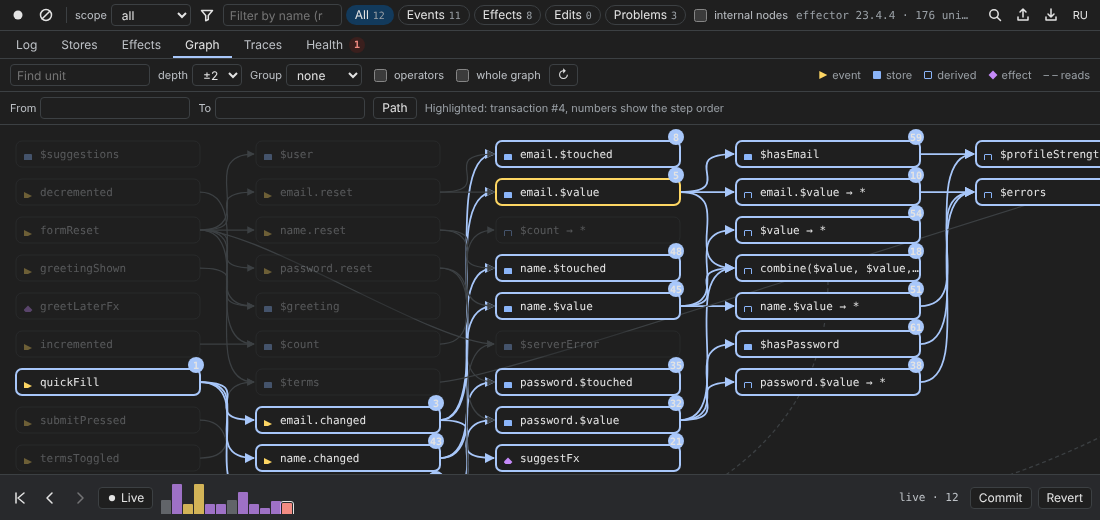The height and width of the screenshot is (520, 1100).
Task: Focus the To path field
Action: click(290, 108)
